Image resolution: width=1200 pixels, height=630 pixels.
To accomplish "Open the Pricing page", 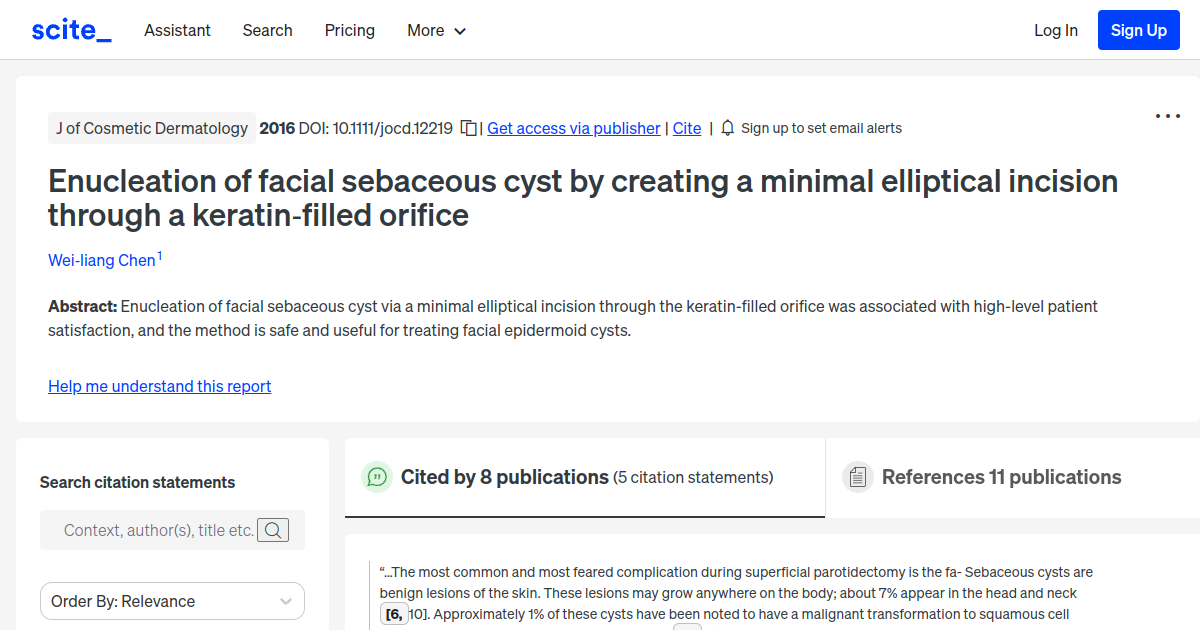I will pyautogui.click(x=349, y=31).
